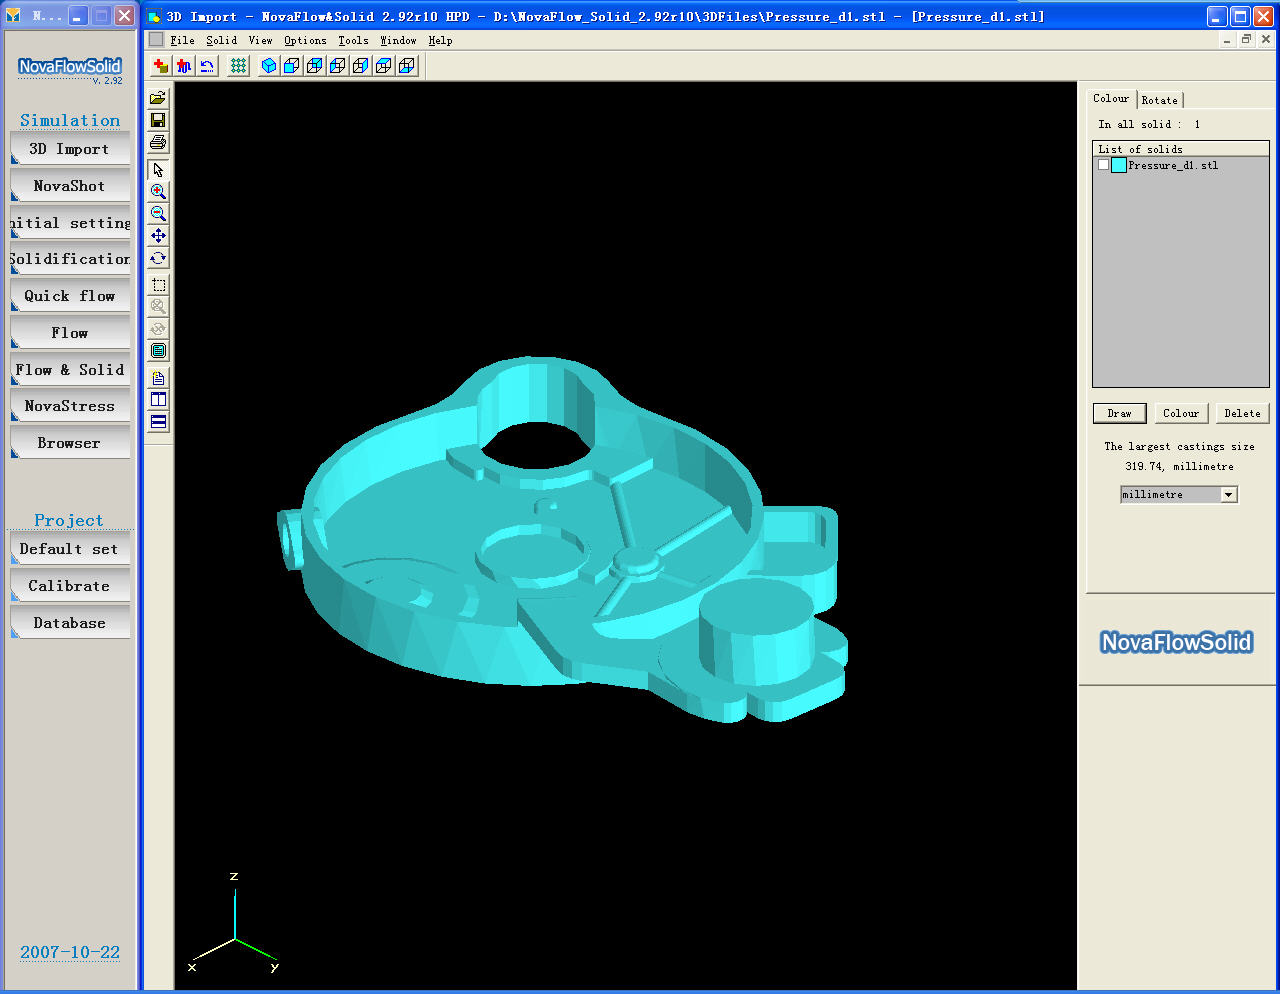Open the Flow & Solid module
Screen dimensions: 1280x994
click(x=70, y=370)
